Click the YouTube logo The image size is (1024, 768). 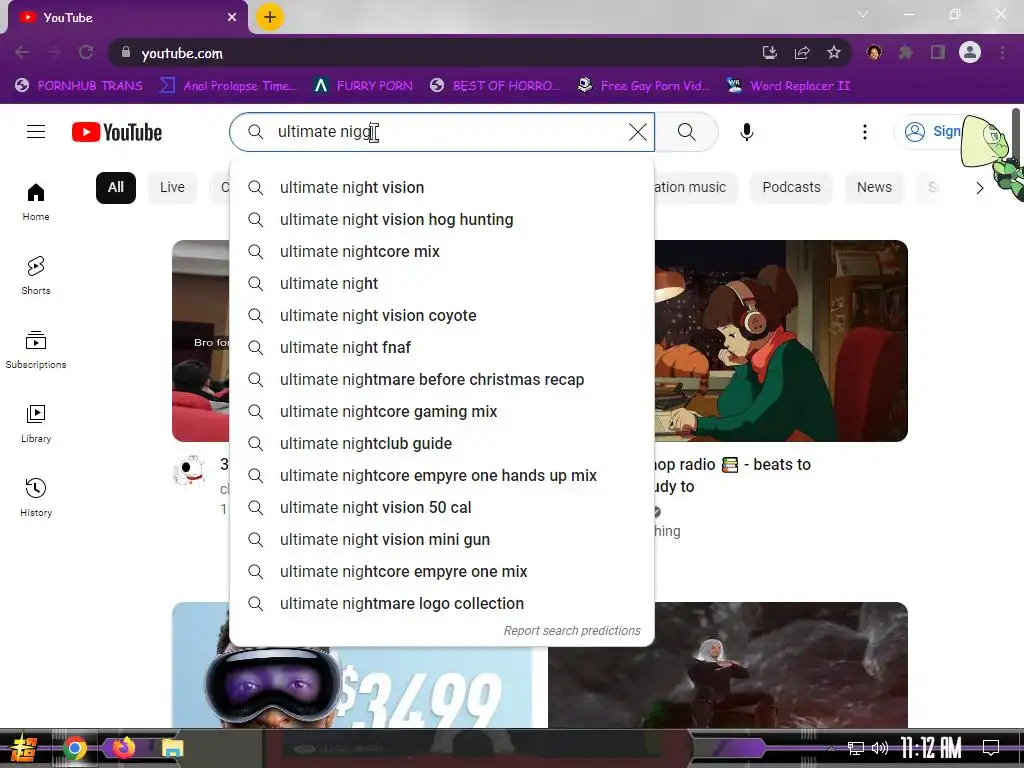[x=117, y=133]
